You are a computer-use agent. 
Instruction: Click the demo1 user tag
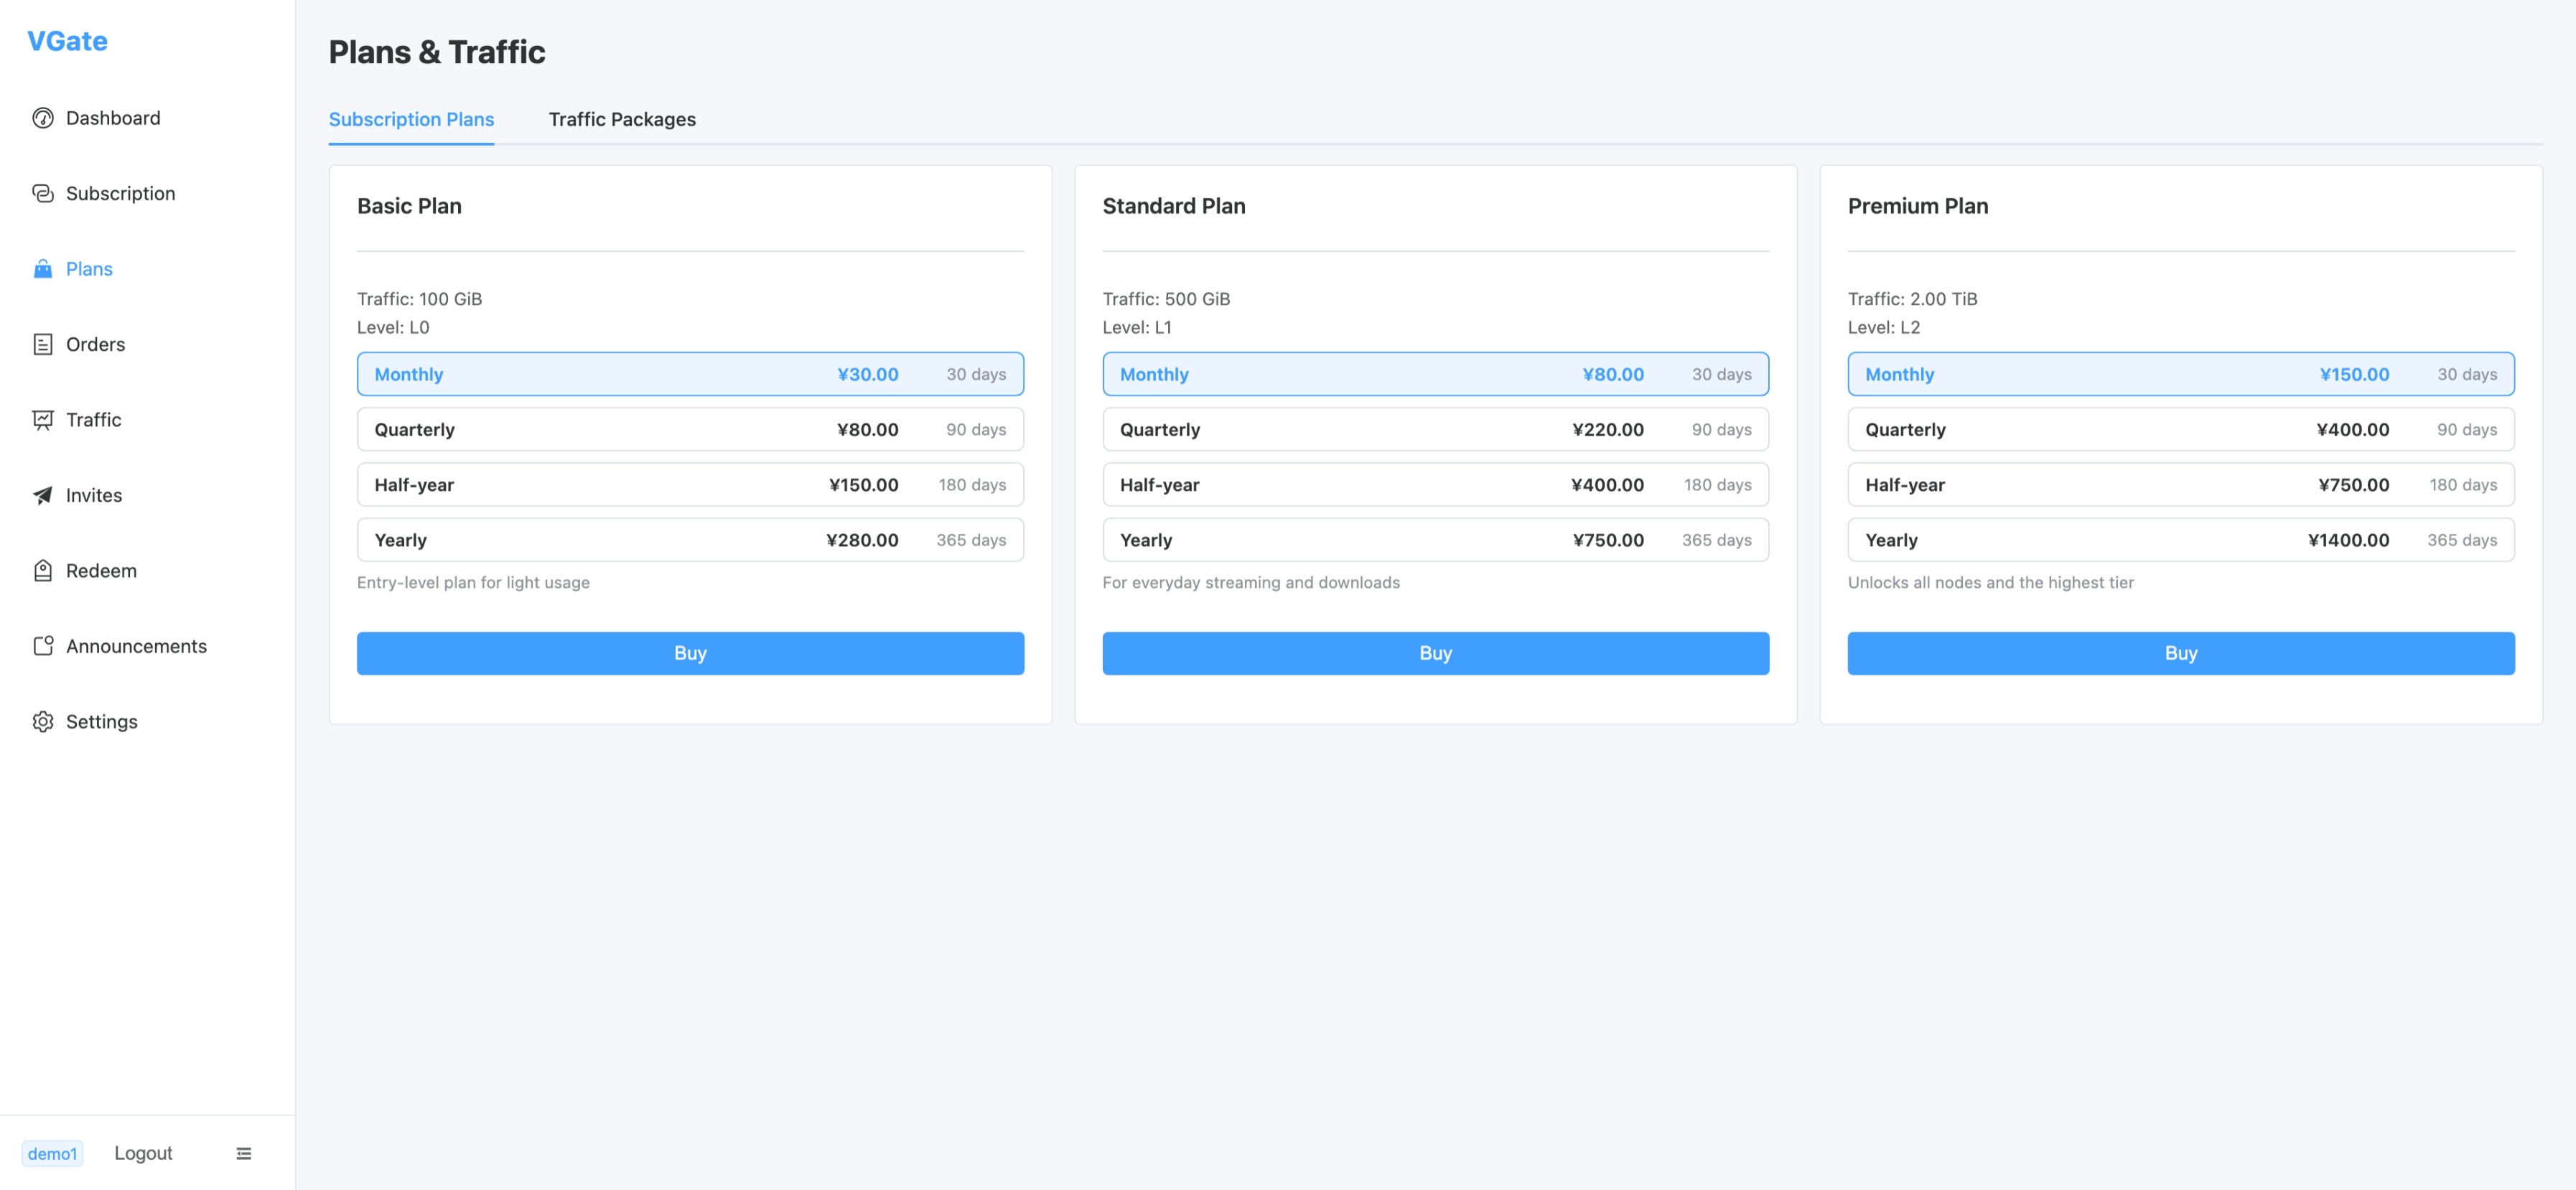(52, 1153)
